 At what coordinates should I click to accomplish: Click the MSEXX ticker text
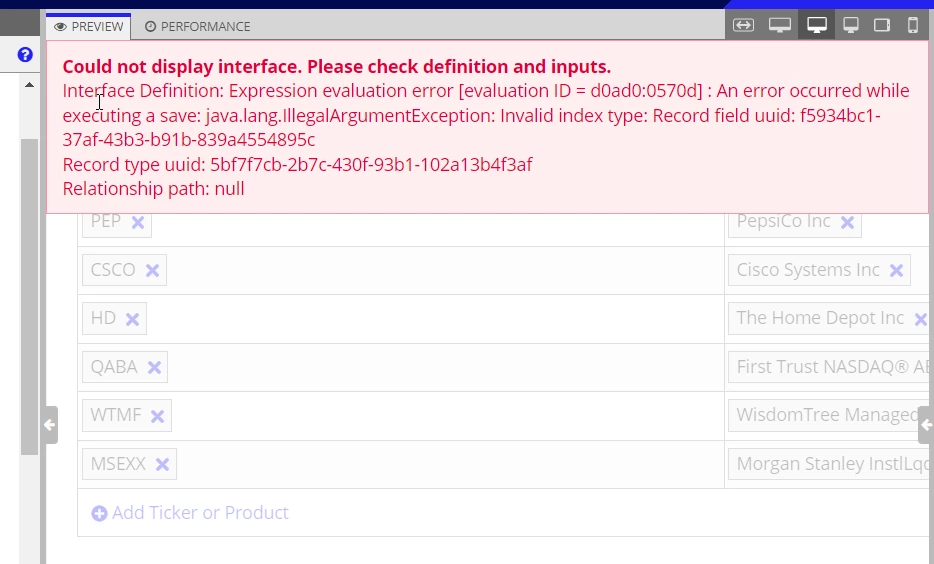(119, 463)
